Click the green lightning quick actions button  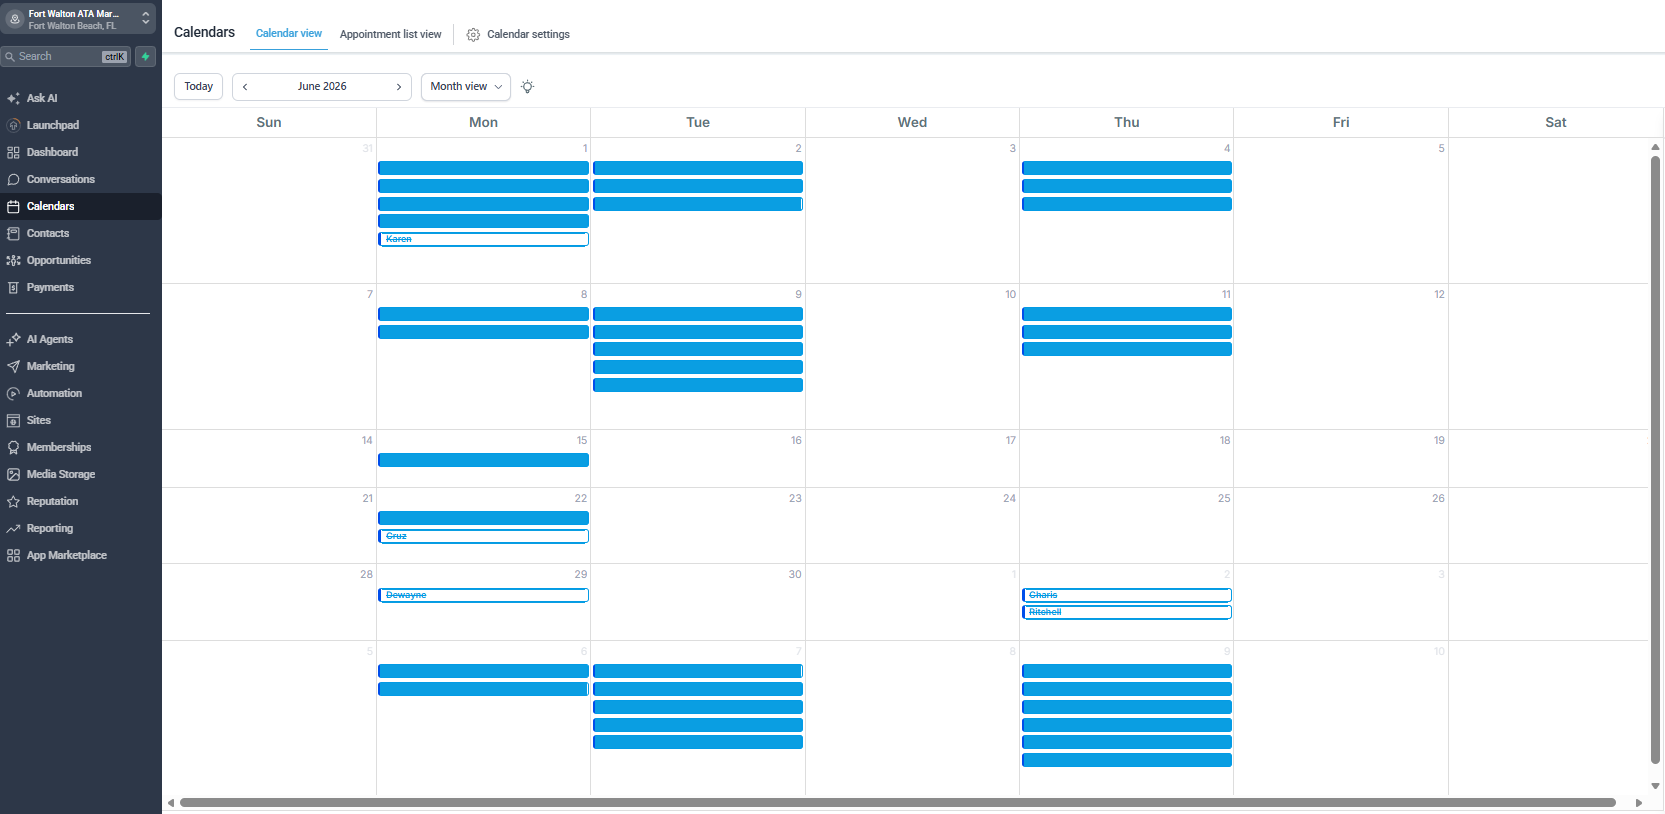click(x=145, y=57)
